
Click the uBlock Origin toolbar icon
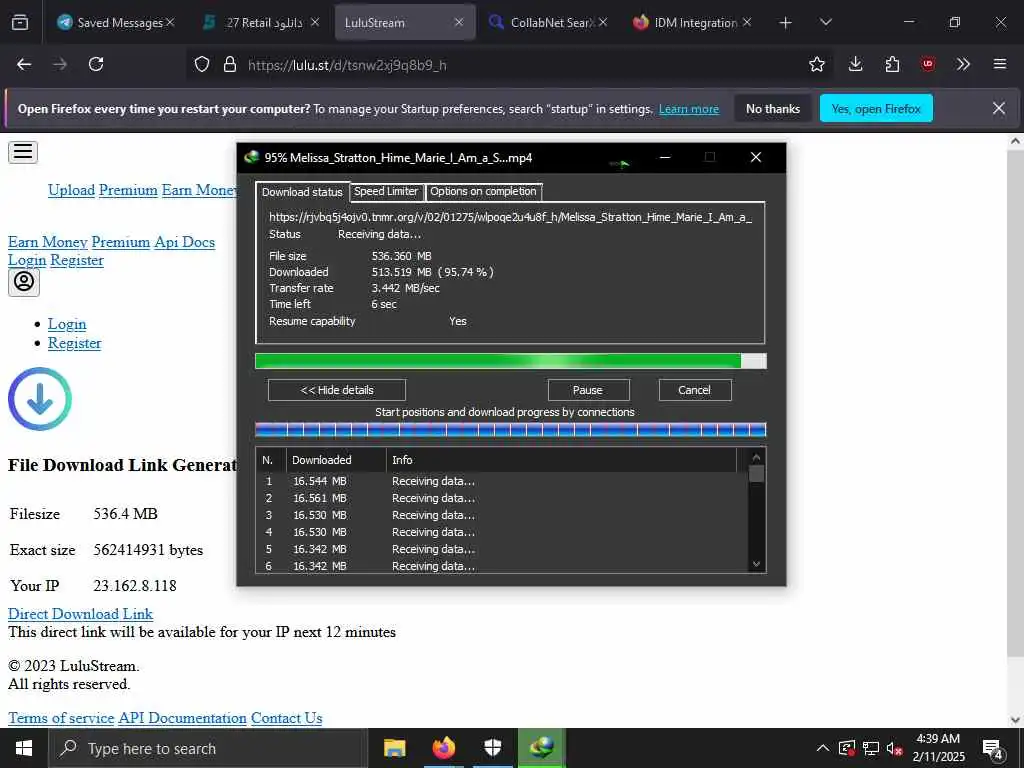(928, 64)
